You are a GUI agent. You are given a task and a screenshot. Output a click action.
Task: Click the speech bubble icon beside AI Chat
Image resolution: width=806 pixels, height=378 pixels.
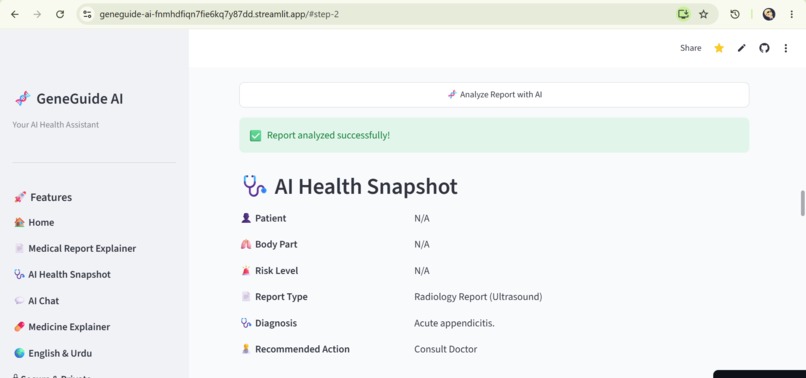(x=20, y=300)
